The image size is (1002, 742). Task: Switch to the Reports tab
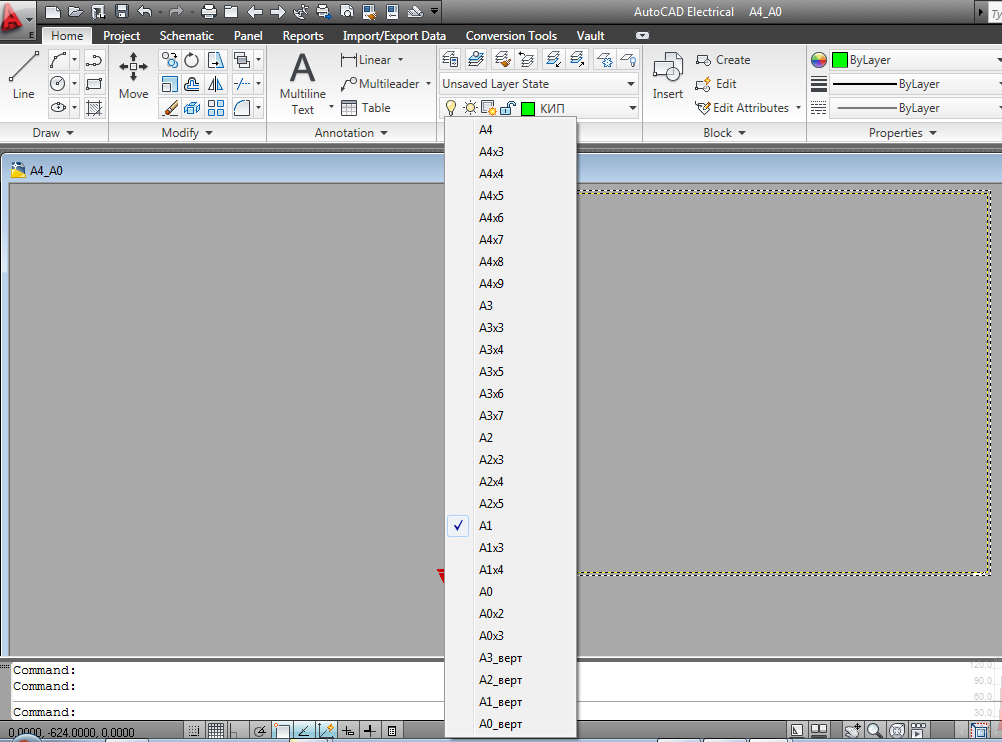point(303,36)
